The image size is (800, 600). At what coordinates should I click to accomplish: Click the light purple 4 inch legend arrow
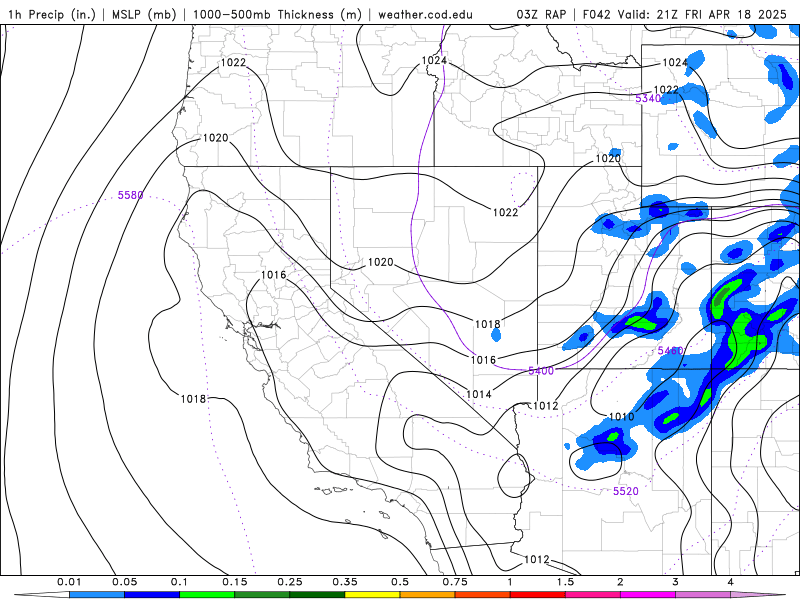[x=758, y=595]
